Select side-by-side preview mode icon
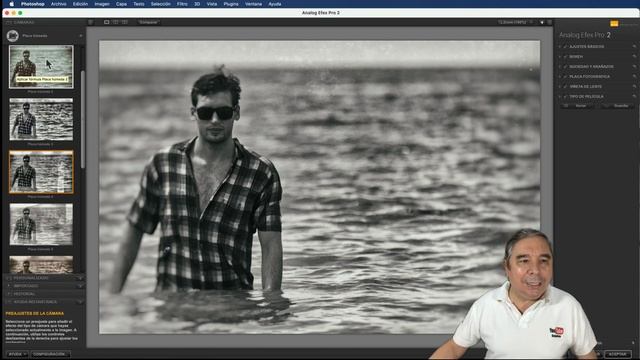This screenshot has width=640, height=360. pyautogui.click(x=124, y=22)
